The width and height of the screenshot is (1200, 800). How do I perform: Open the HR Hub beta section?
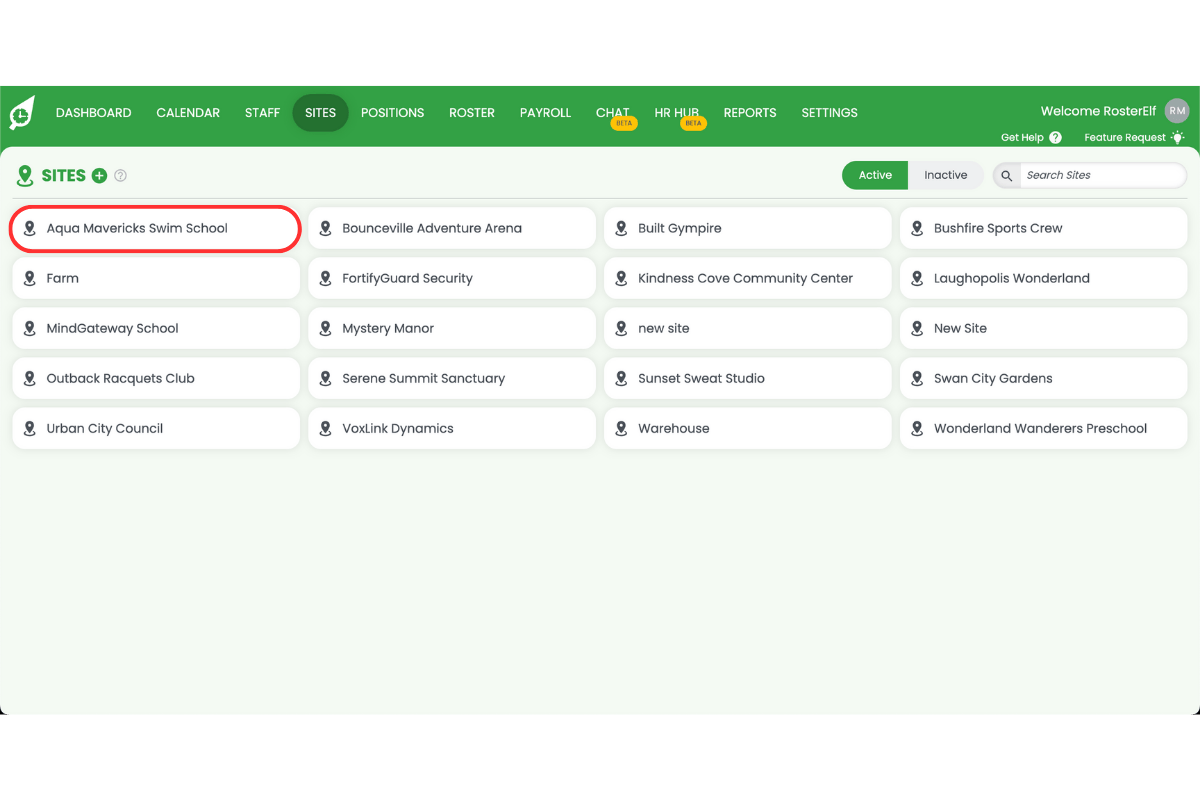tap(677, 113)
